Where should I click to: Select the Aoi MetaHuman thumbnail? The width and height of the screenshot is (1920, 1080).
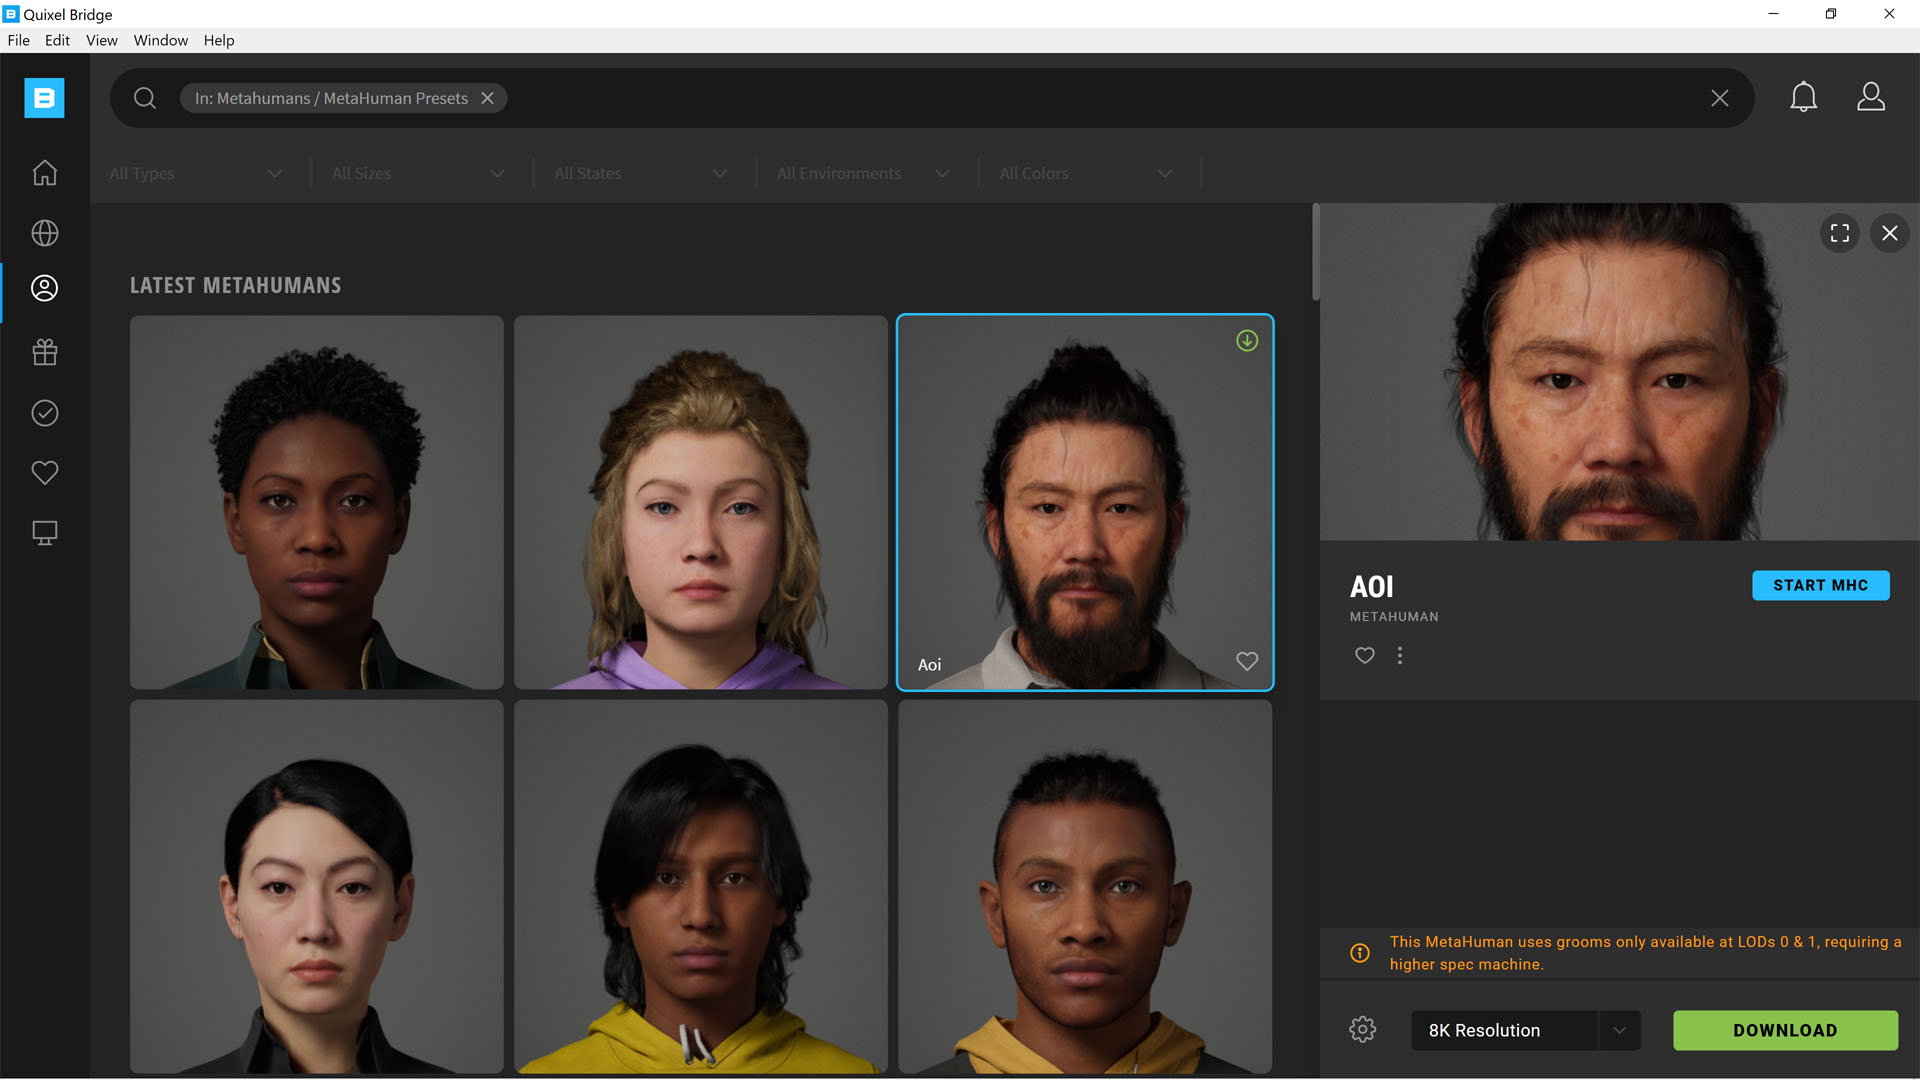pos(1085,502)
